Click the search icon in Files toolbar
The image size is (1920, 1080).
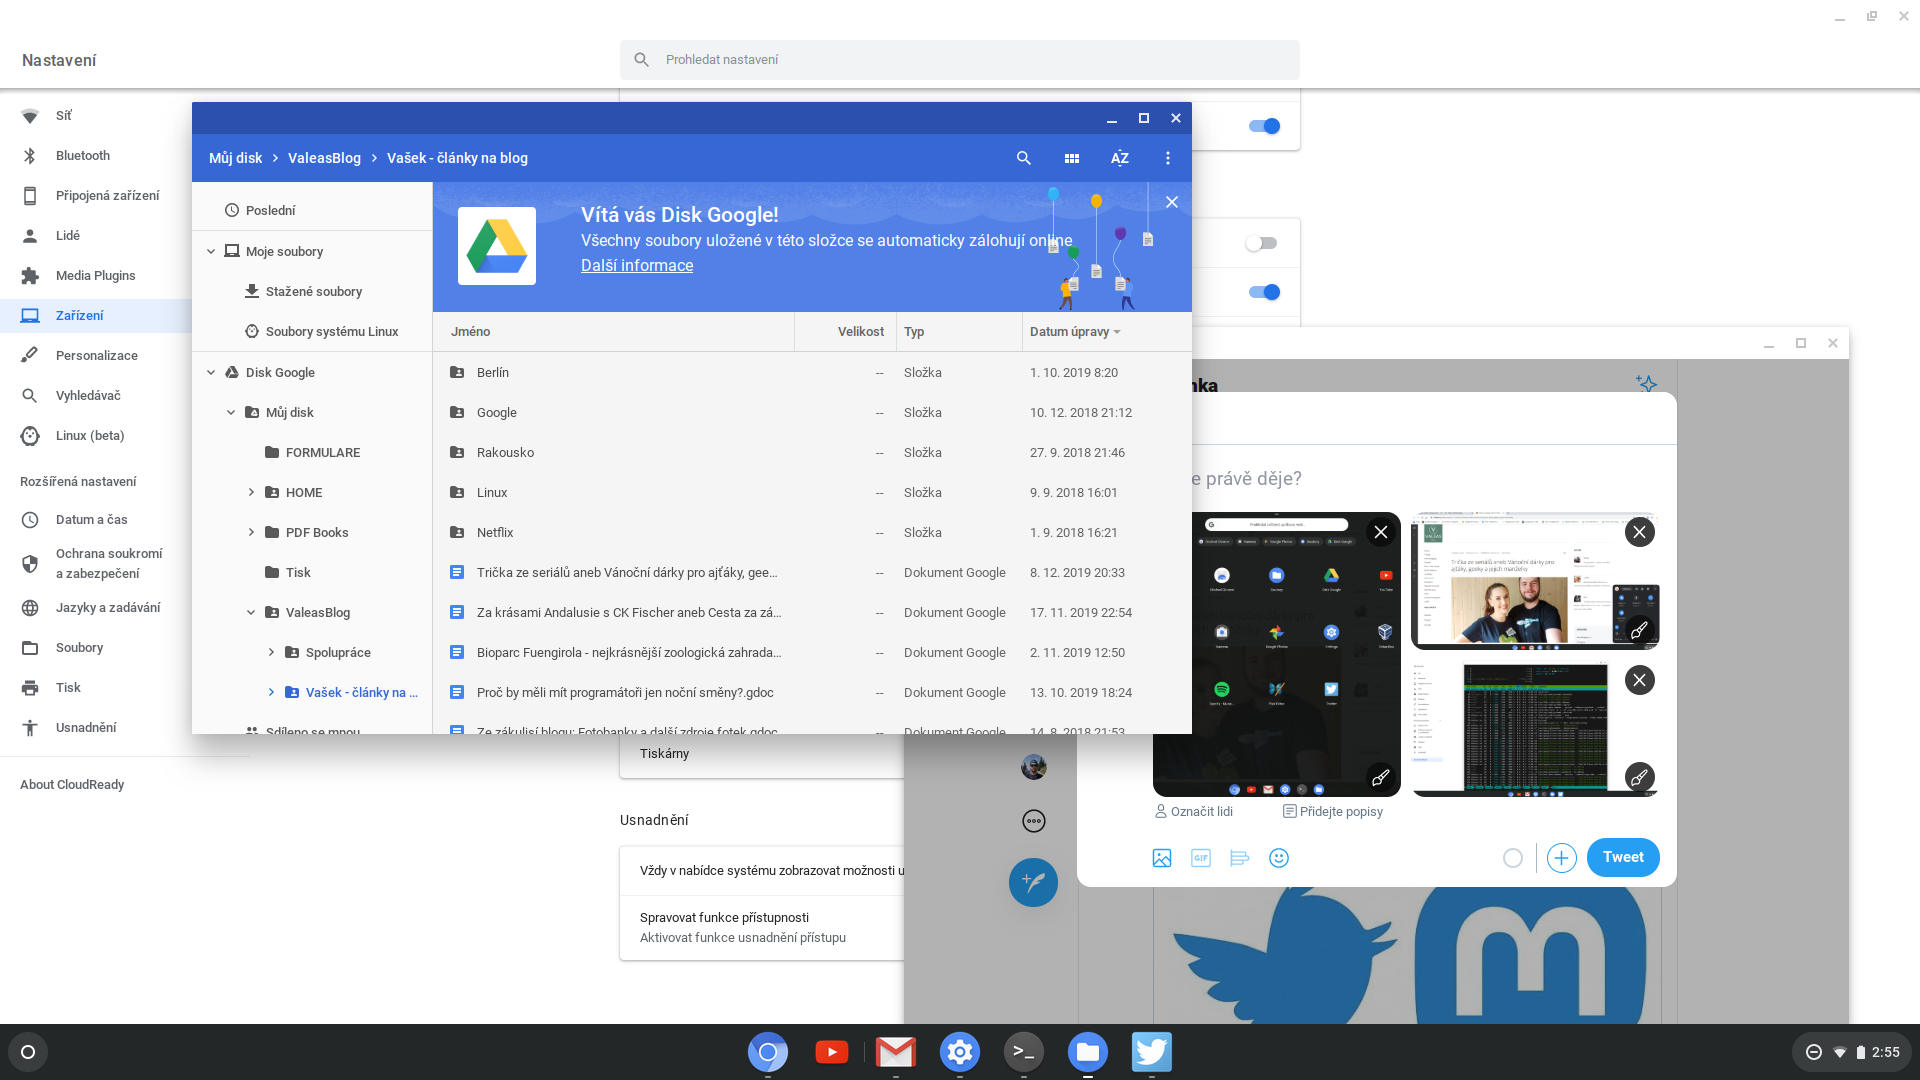pyautogui.click(x=1023, y=158)
